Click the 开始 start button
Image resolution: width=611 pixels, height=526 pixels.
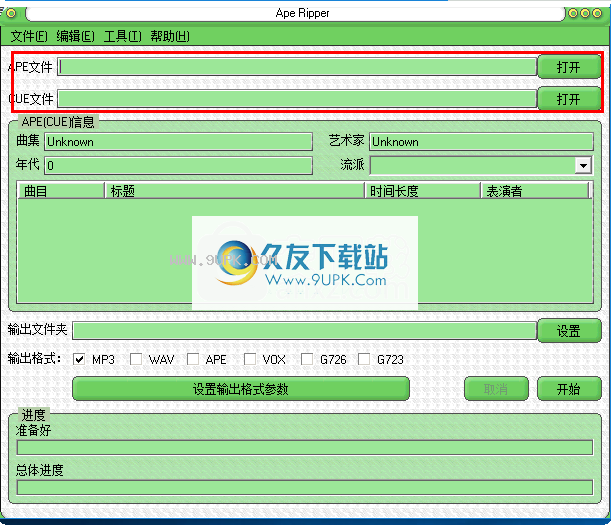(569, 388)
